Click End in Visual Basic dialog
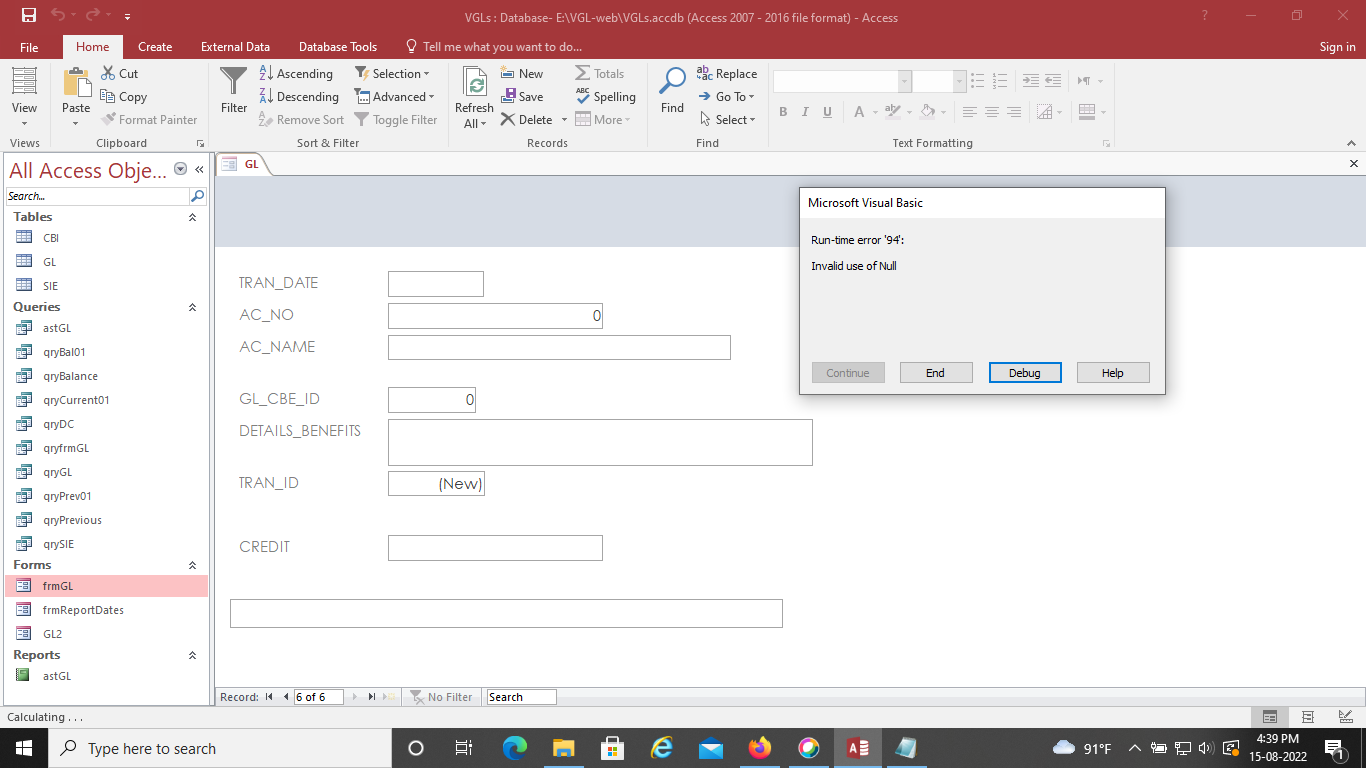Screen dimensions: 1366x768 [935, 373]
